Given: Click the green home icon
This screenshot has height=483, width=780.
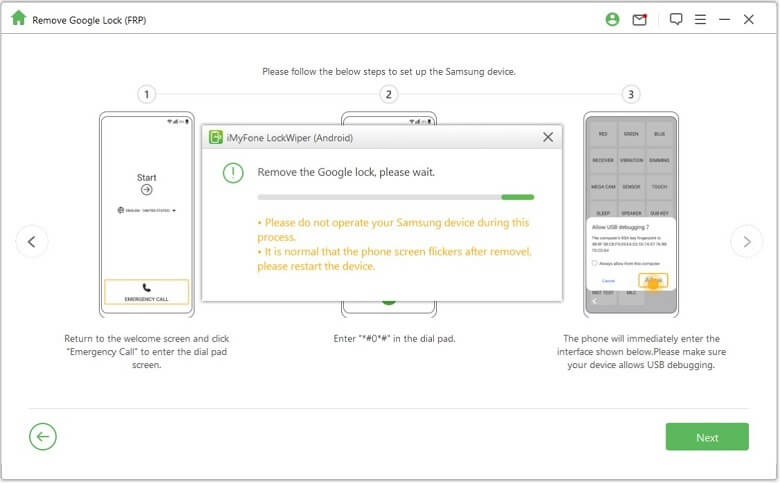Looking at the screenshot, I should coord(18,18).
